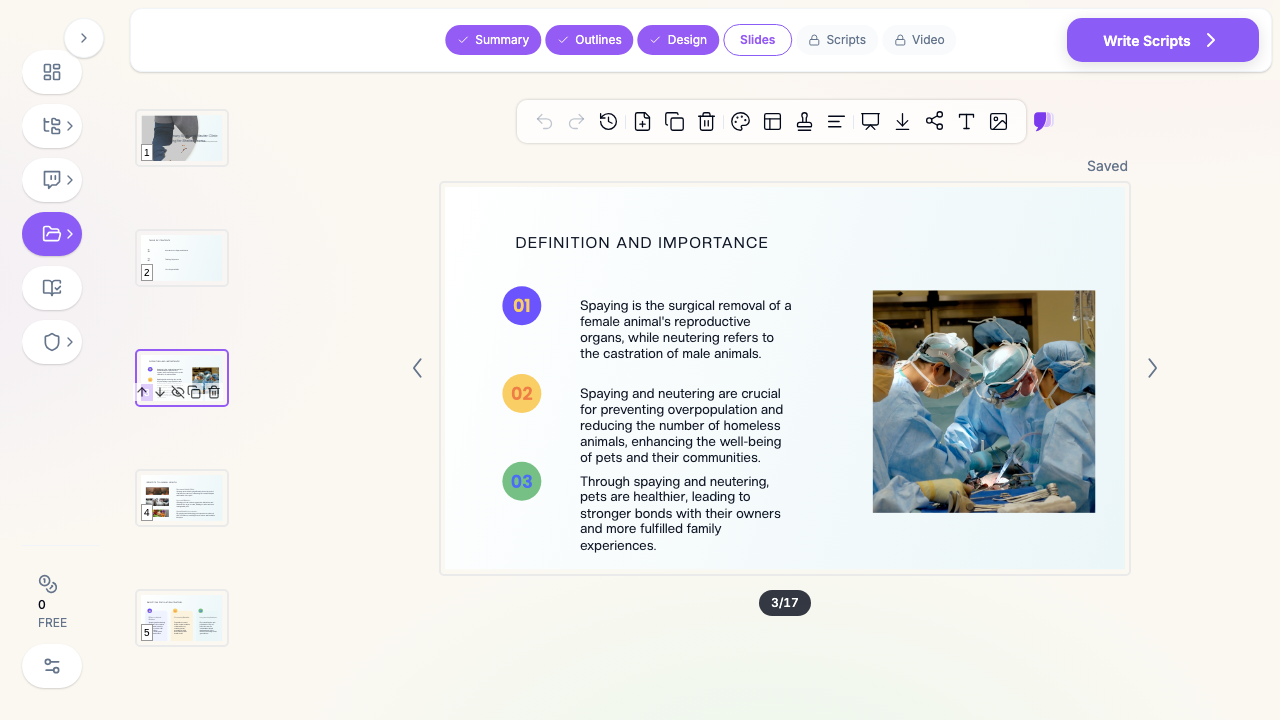The height and width of the screenshot is (720, 1280).
Task: Open the book checkmark sidebar icon
Action: 52,288
